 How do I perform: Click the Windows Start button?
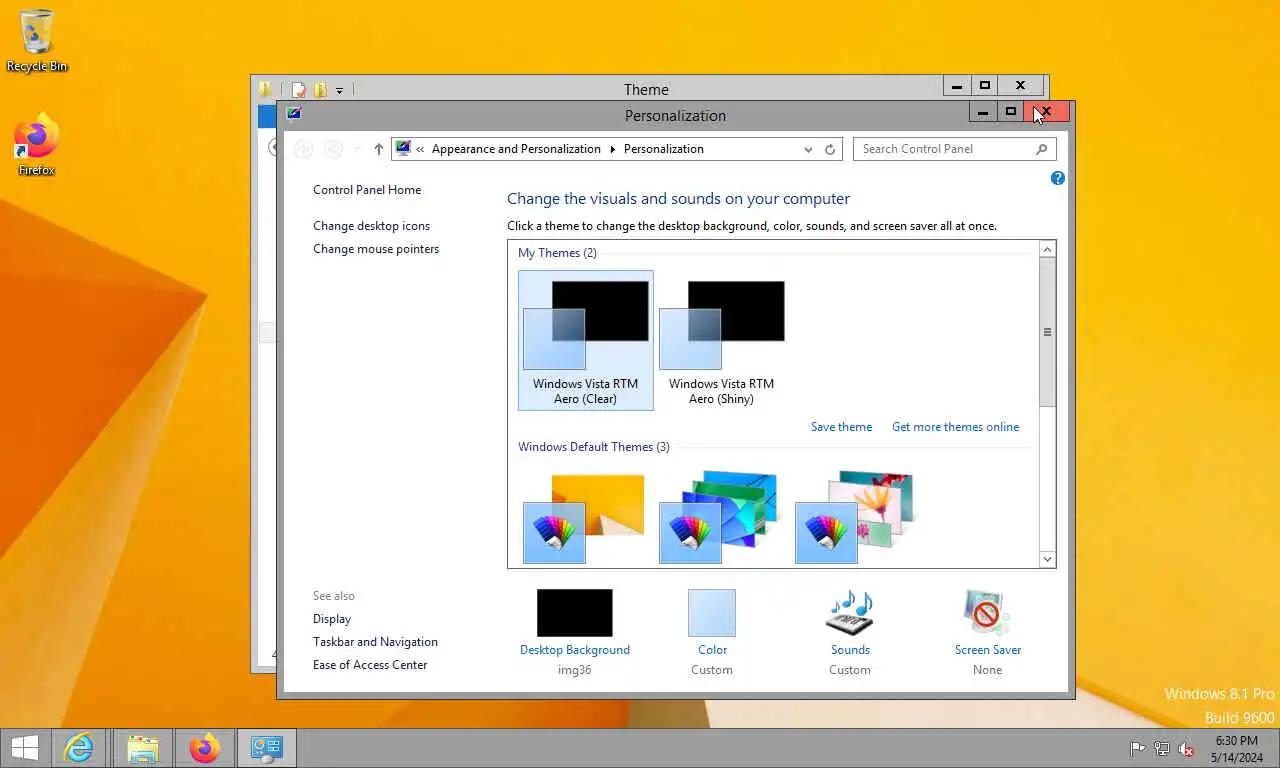click(x=25, y=748)
